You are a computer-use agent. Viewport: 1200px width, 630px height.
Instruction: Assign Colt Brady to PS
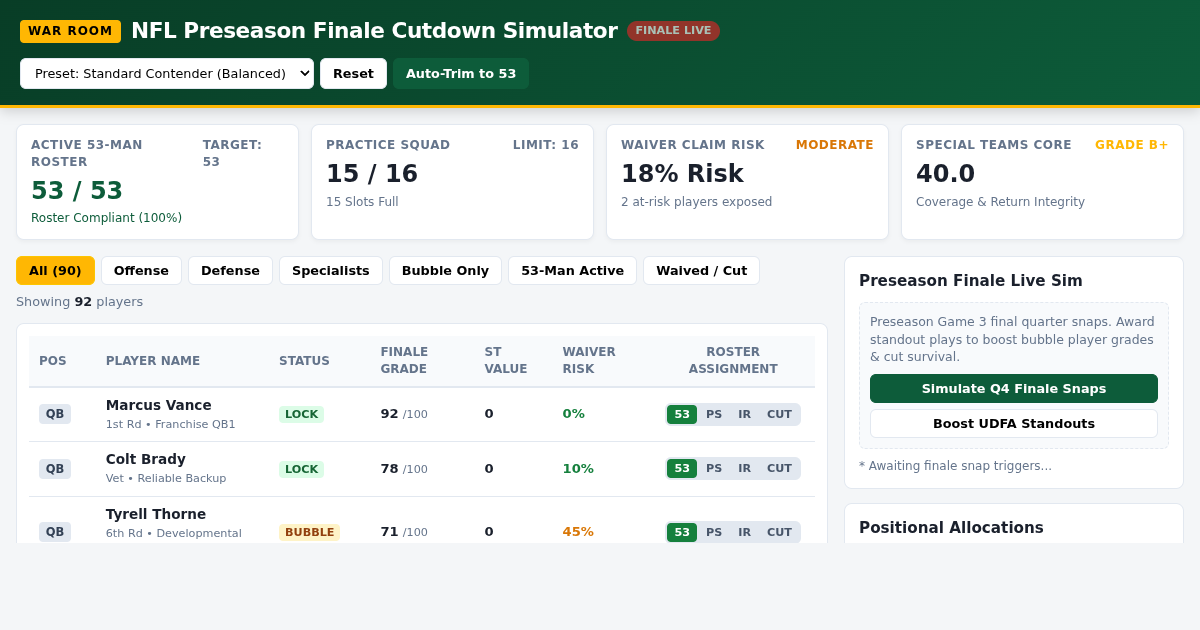(x=714, y=468)
